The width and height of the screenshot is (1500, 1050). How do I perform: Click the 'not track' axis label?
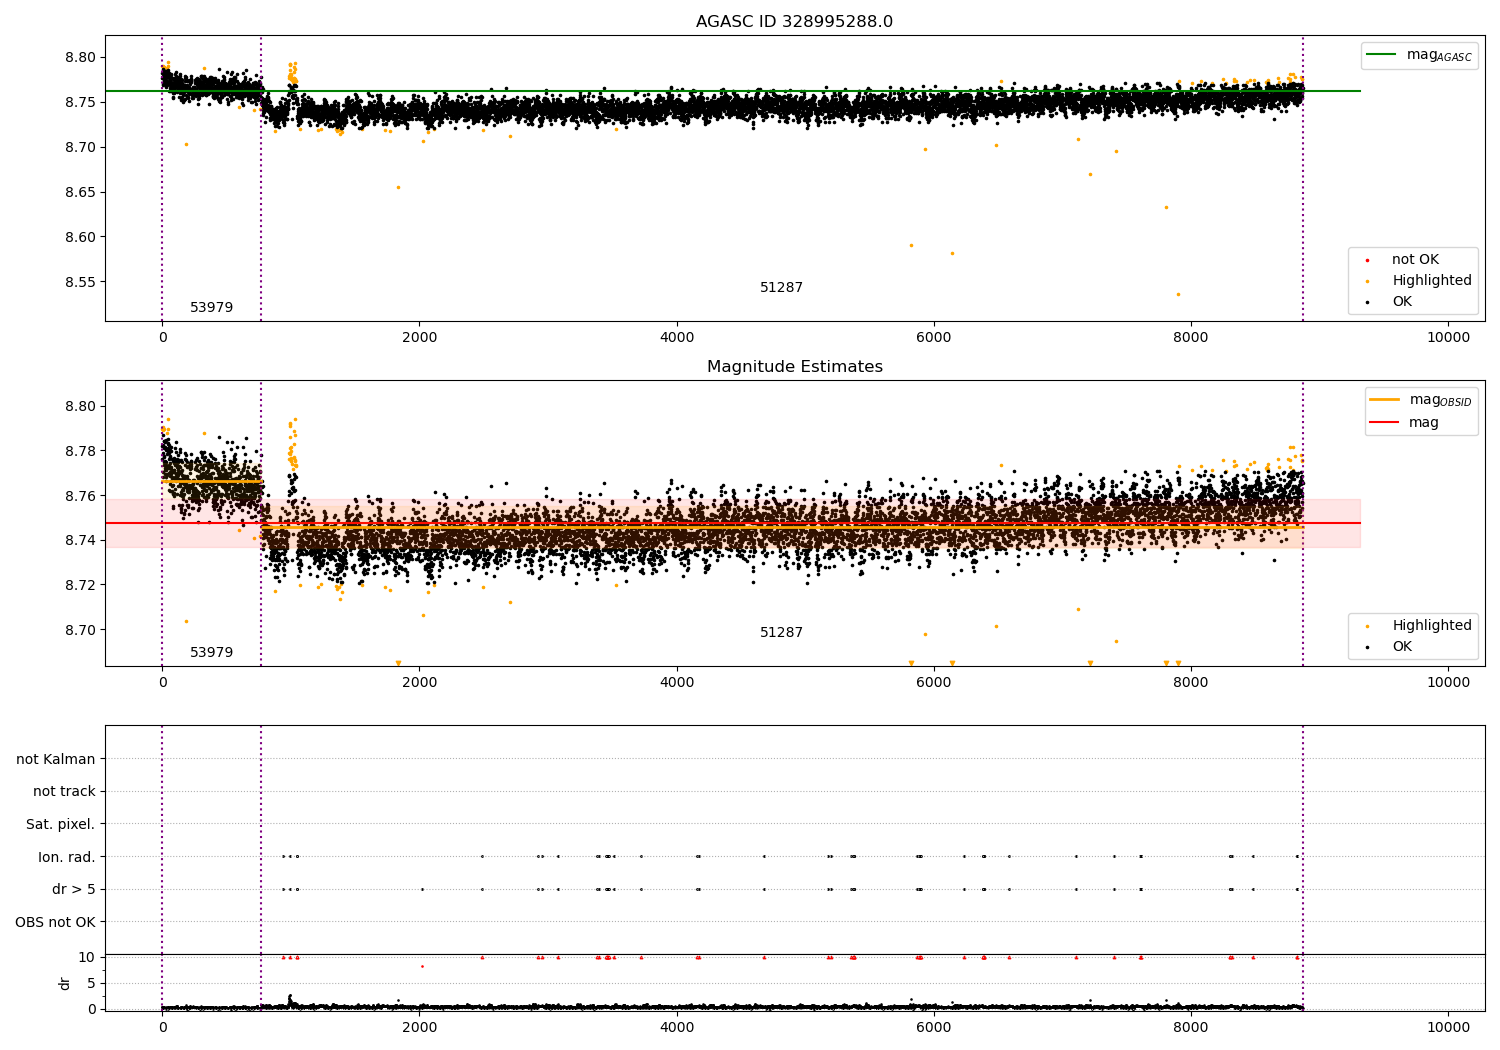click(x=64, y=791)
